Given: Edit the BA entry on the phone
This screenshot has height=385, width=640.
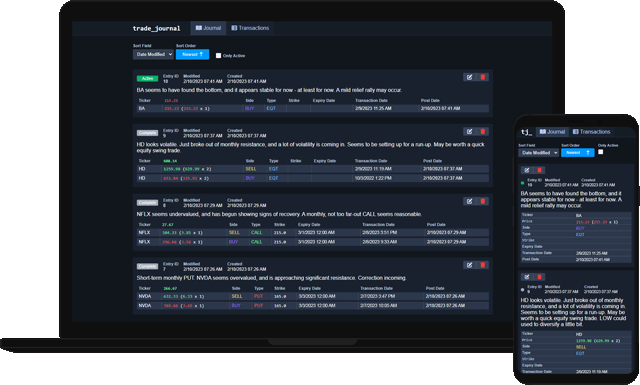Looking at the screenshot, I should (527, 170).
